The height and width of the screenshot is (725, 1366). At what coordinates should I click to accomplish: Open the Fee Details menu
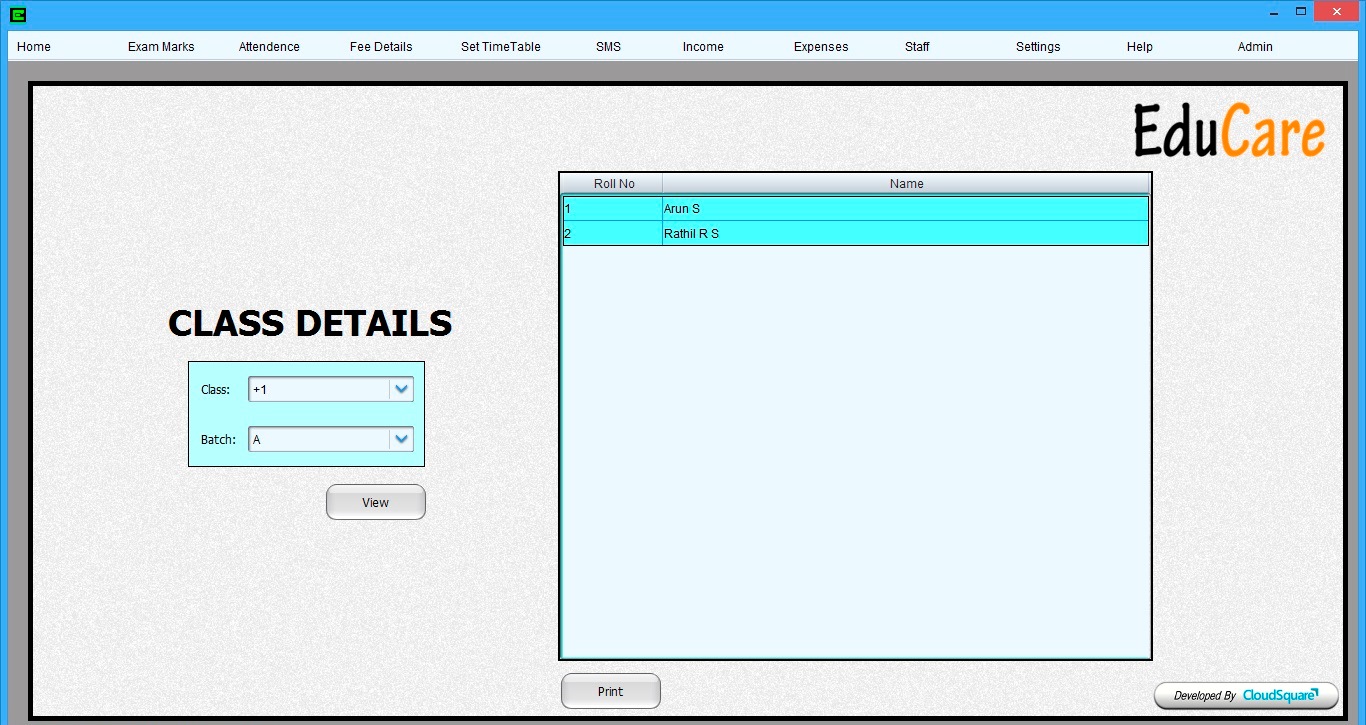(381, 47)
